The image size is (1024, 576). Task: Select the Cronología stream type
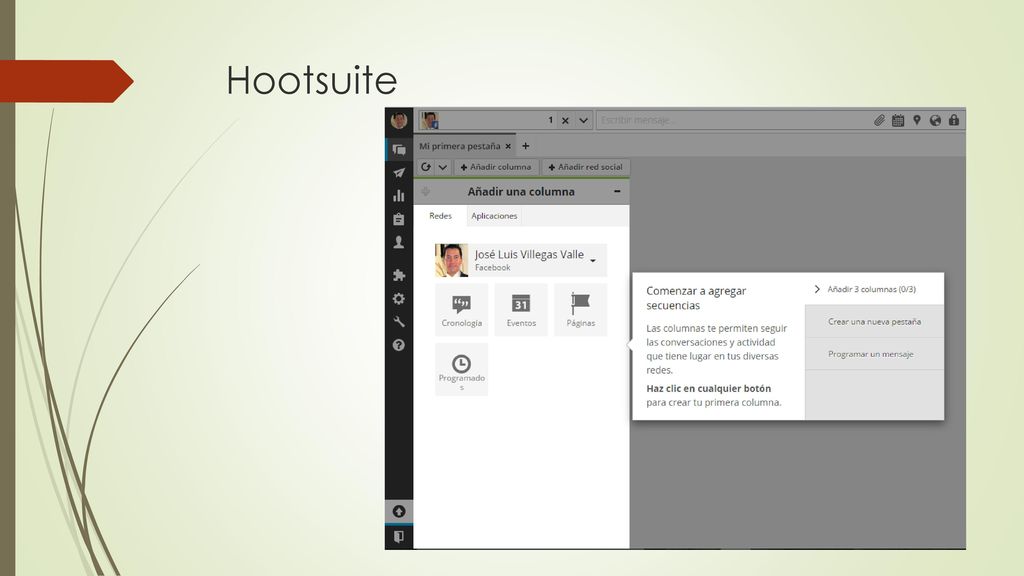click(x=462, y=310)
